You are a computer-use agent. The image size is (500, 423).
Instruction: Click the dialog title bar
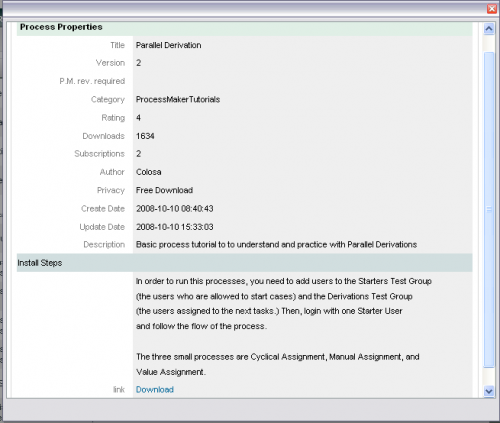(243, 9)
